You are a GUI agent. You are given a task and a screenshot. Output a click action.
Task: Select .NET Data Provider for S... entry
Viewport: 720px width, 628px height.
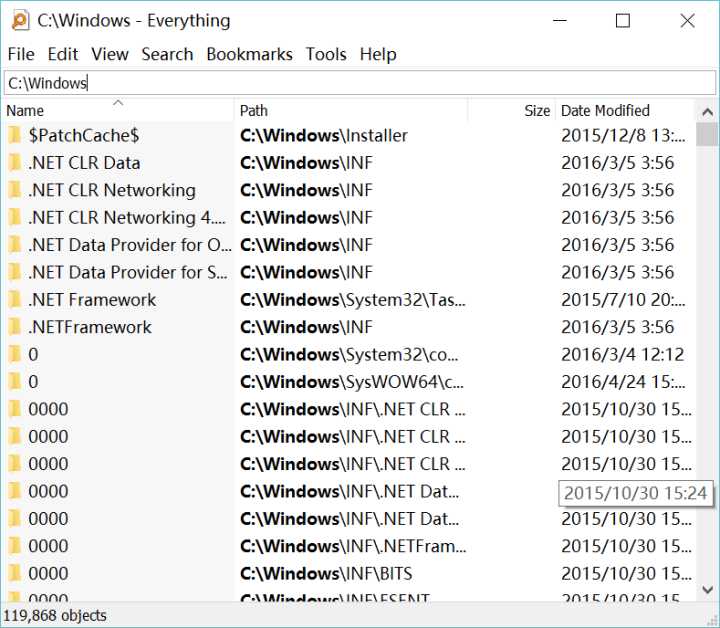click(x=128, y=272)
